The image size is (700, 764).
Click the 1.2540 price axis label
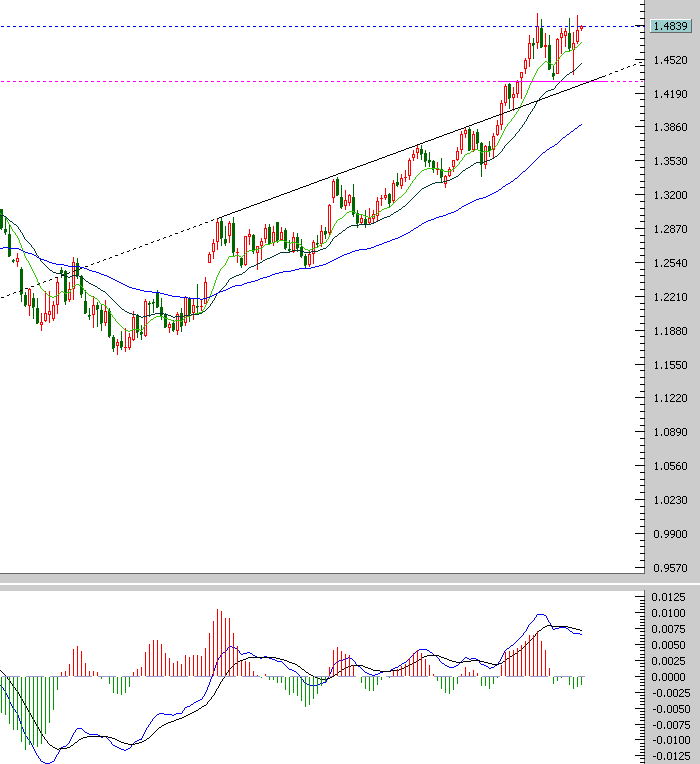670,263
